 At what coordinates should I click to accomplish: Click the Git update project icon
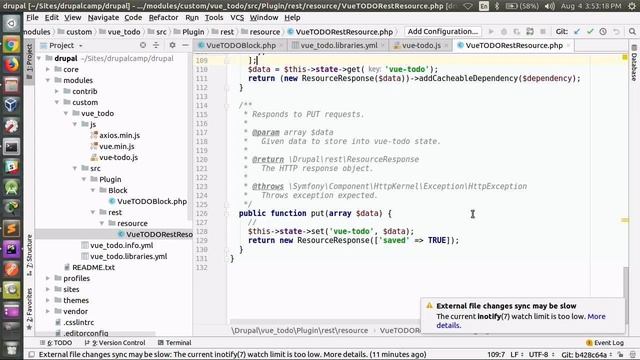click(x=577, y=31)
